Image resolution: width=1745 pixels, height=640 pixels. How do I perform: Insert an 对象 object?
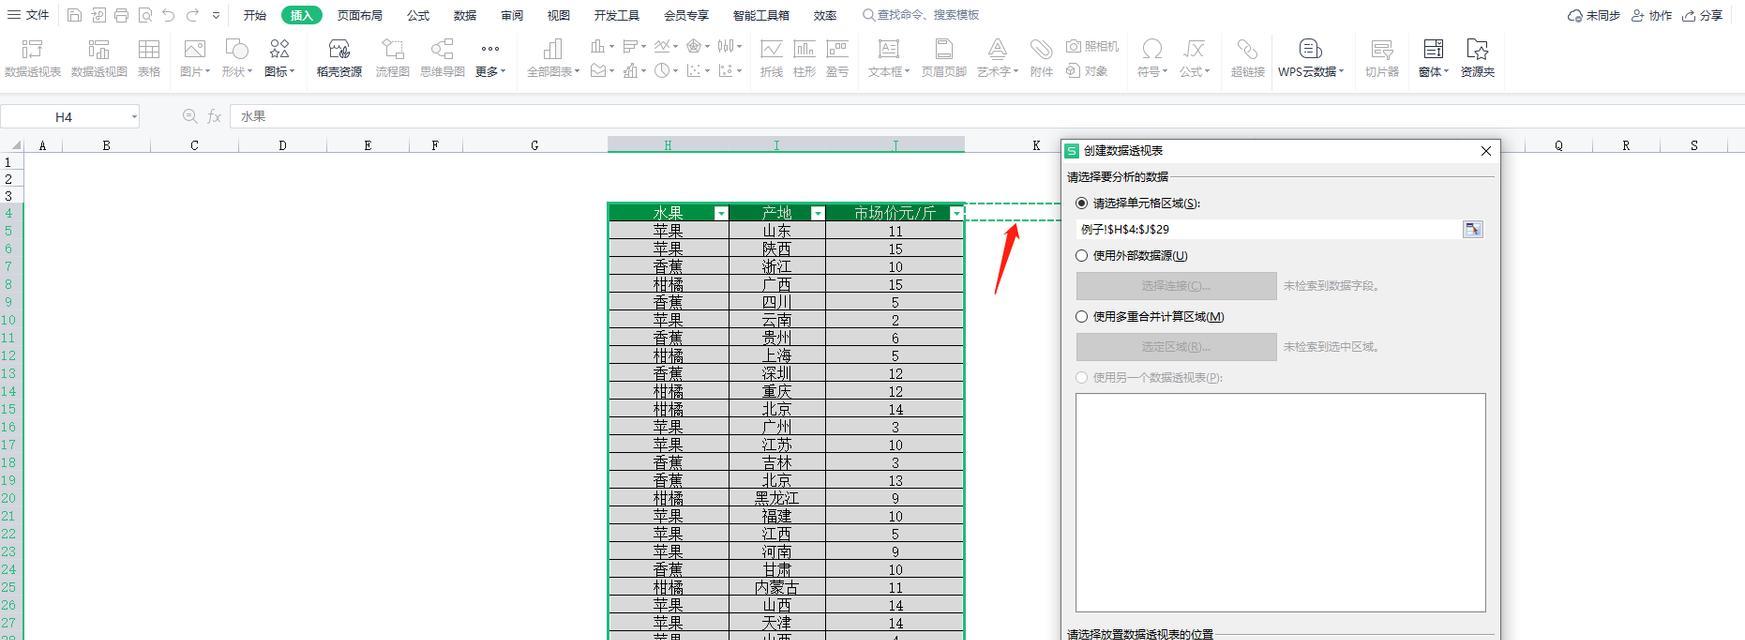point(1087,71)
